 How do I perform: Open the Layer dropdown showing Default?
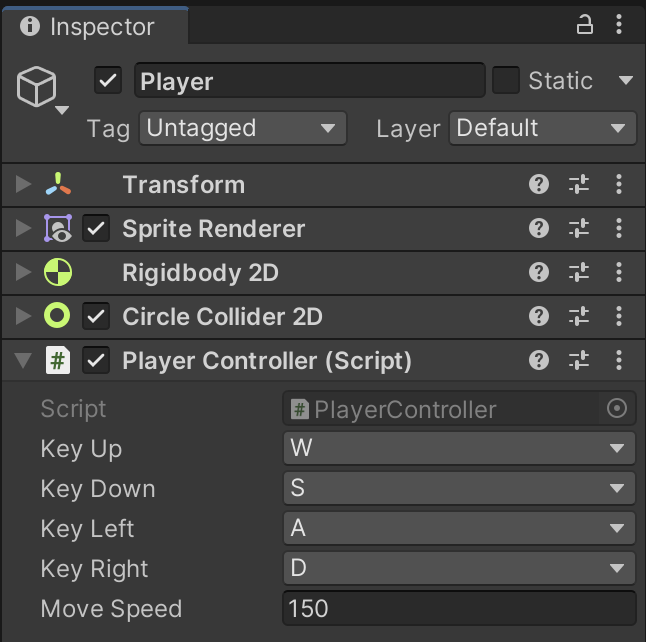click(542, 128)
